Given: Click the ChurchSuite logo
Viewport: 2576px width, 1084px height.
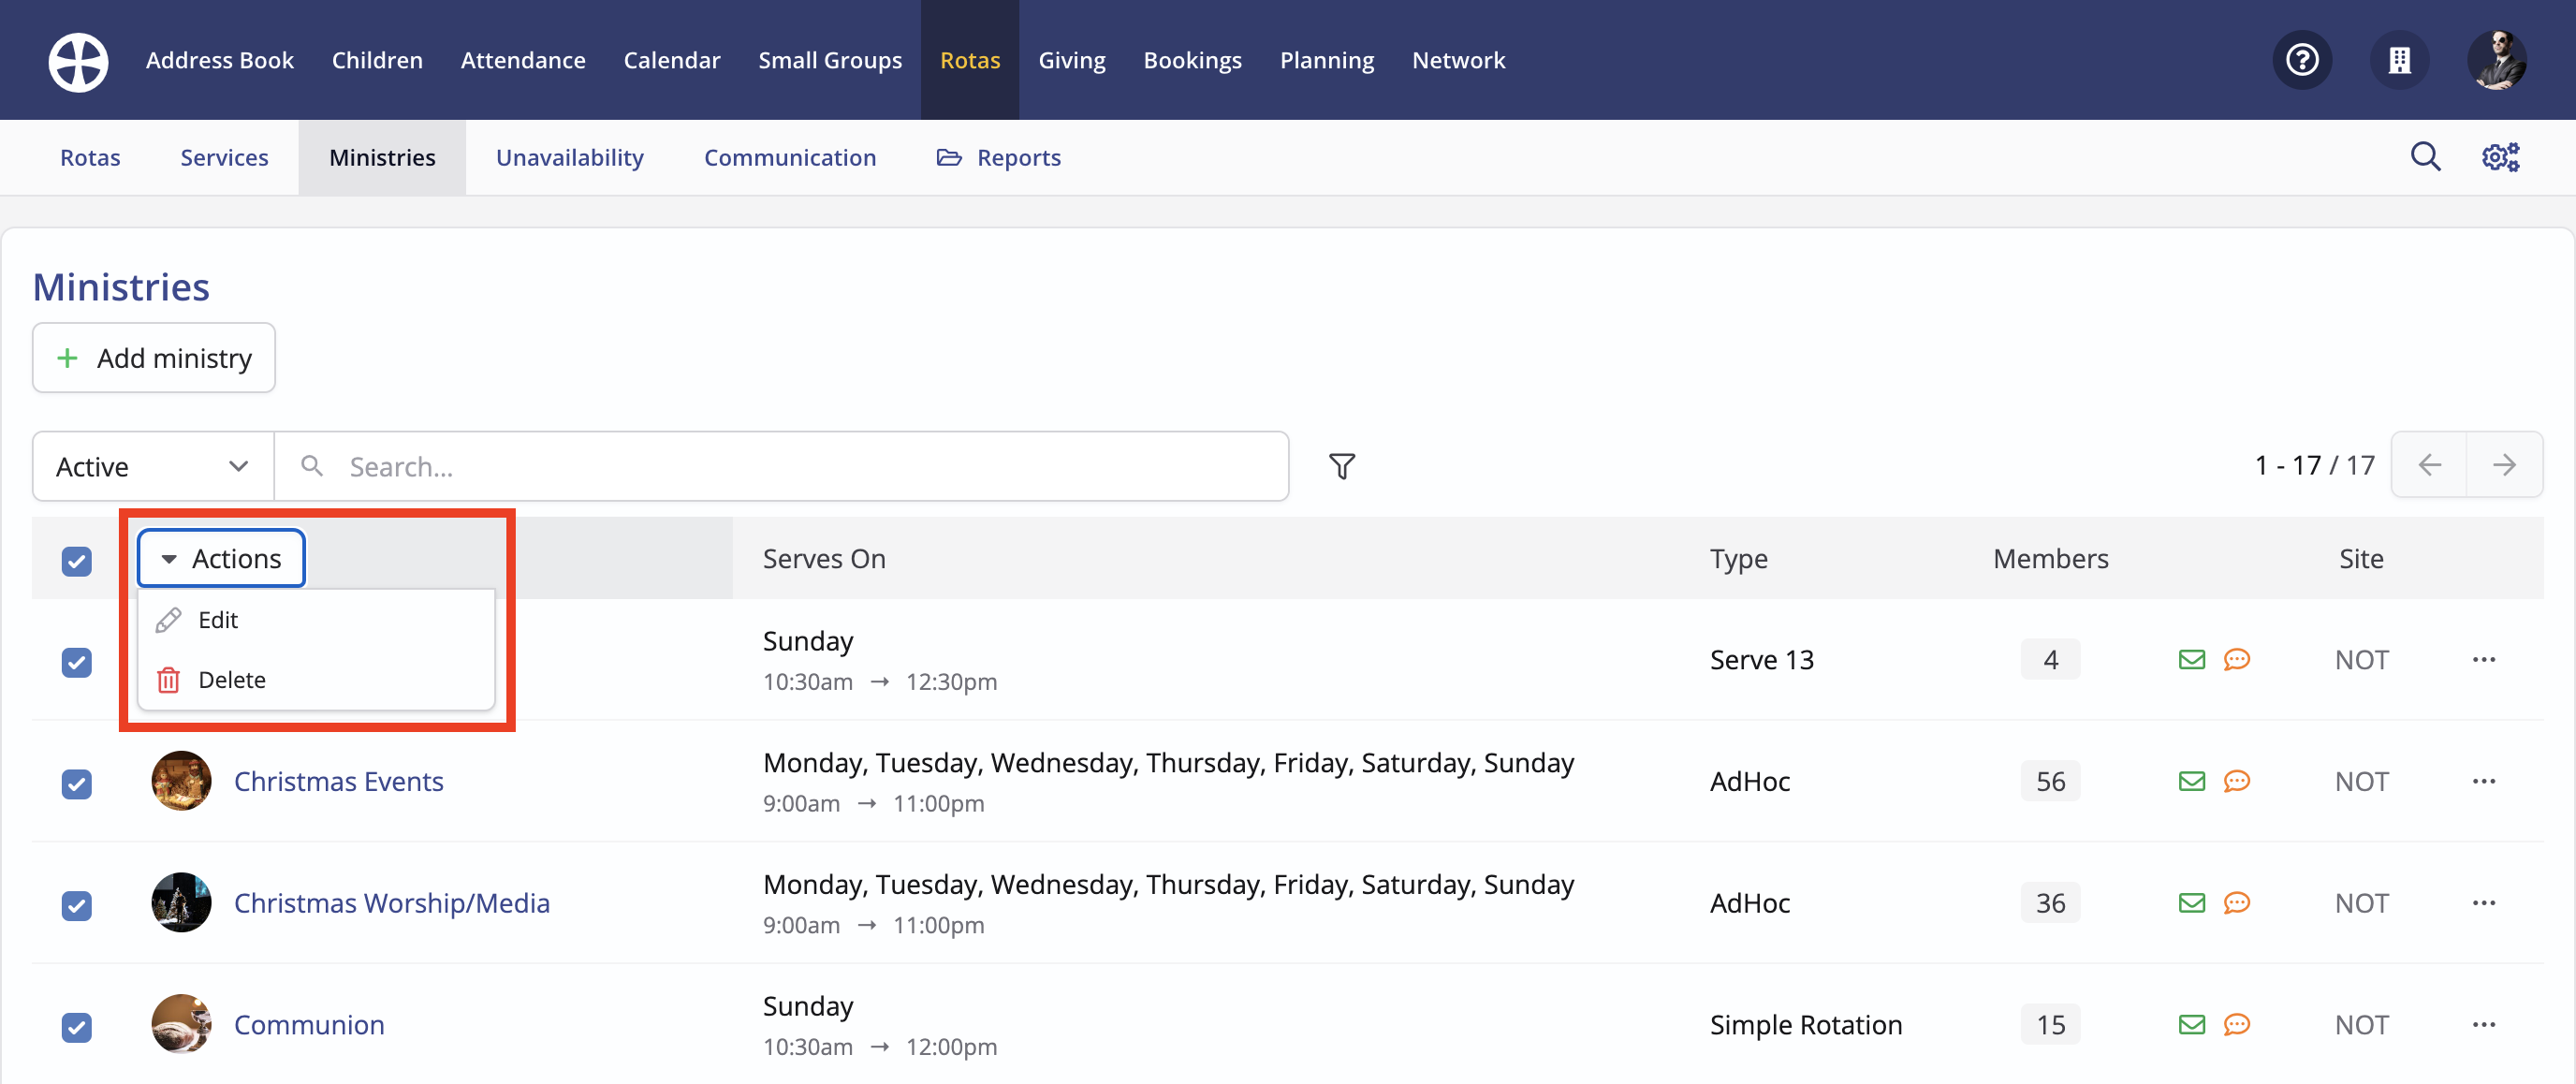Looking at the screenshot, I should 77,61.
